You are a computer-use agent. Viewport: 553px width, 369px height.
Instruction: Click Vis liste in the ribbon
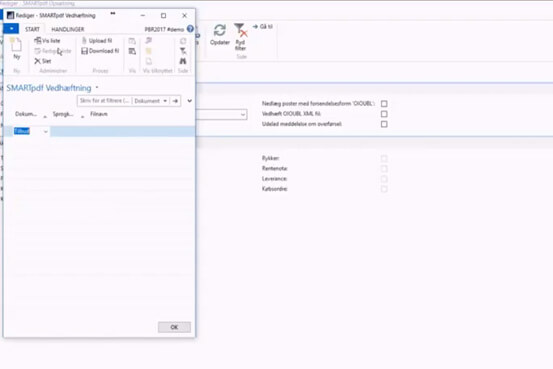(47, 41)
